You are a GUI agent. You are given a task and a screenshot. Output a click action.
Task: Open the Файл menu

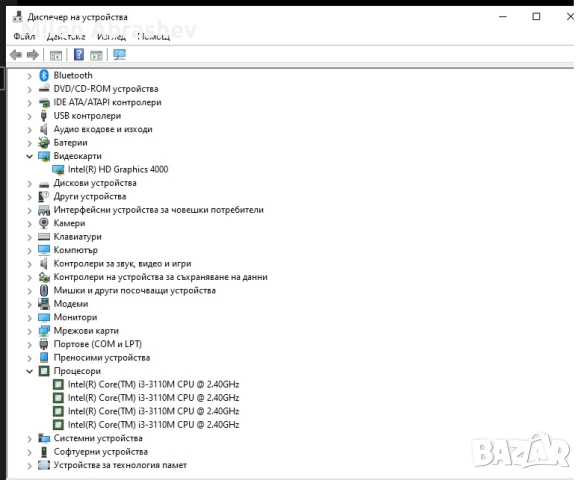click(24, 36)
